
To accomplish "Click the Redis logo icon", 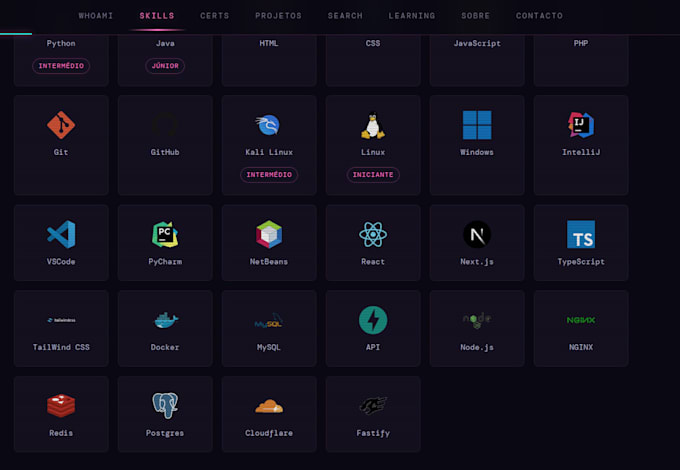I will [x=61, y=405].
